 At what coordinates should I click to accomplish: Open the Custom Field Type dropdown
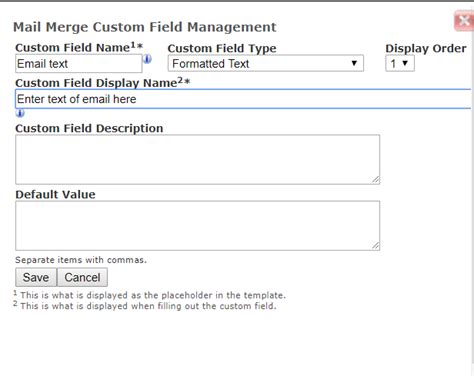point(266,63)
